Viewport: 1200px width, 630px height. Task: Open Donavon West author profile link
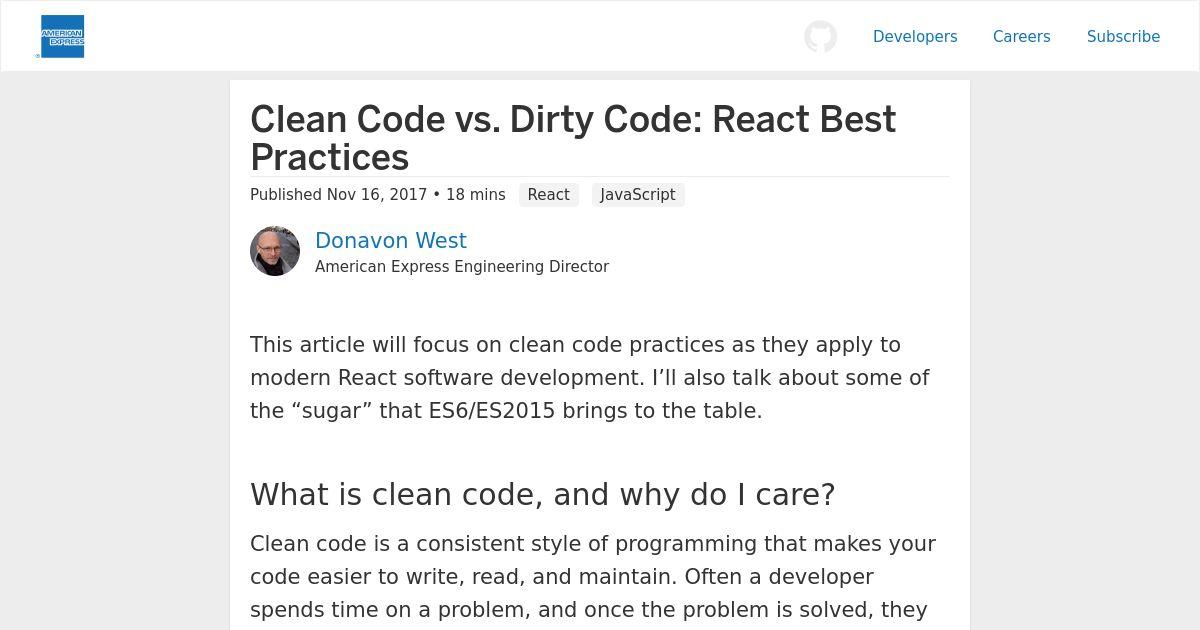pos(391,240)
